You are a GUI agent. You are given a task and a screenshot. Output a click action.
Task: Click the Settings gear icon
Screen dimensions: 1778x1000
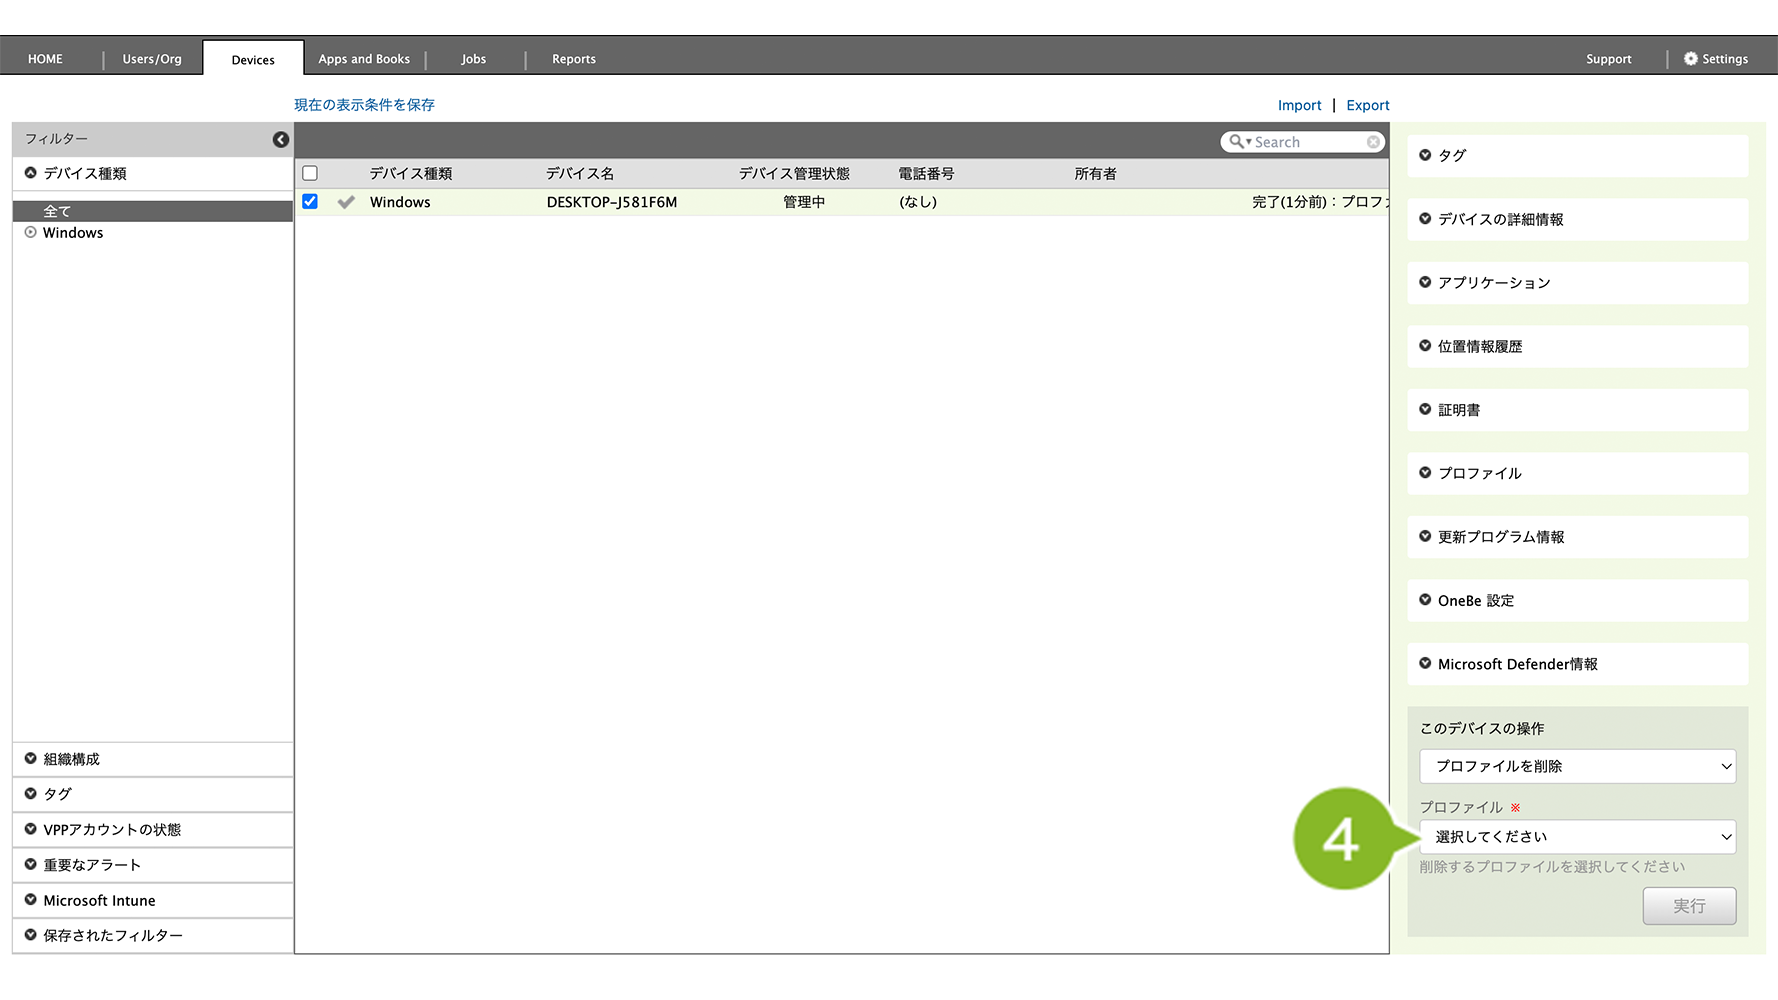pos(1690,59)
